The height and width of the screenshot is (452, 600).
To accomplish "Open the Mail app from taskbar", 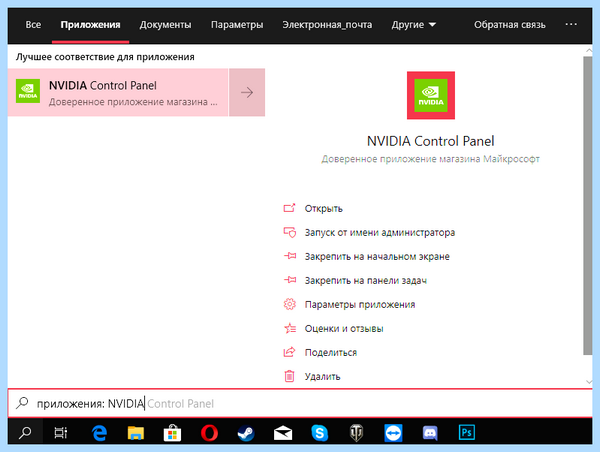I will click(283, 433).
